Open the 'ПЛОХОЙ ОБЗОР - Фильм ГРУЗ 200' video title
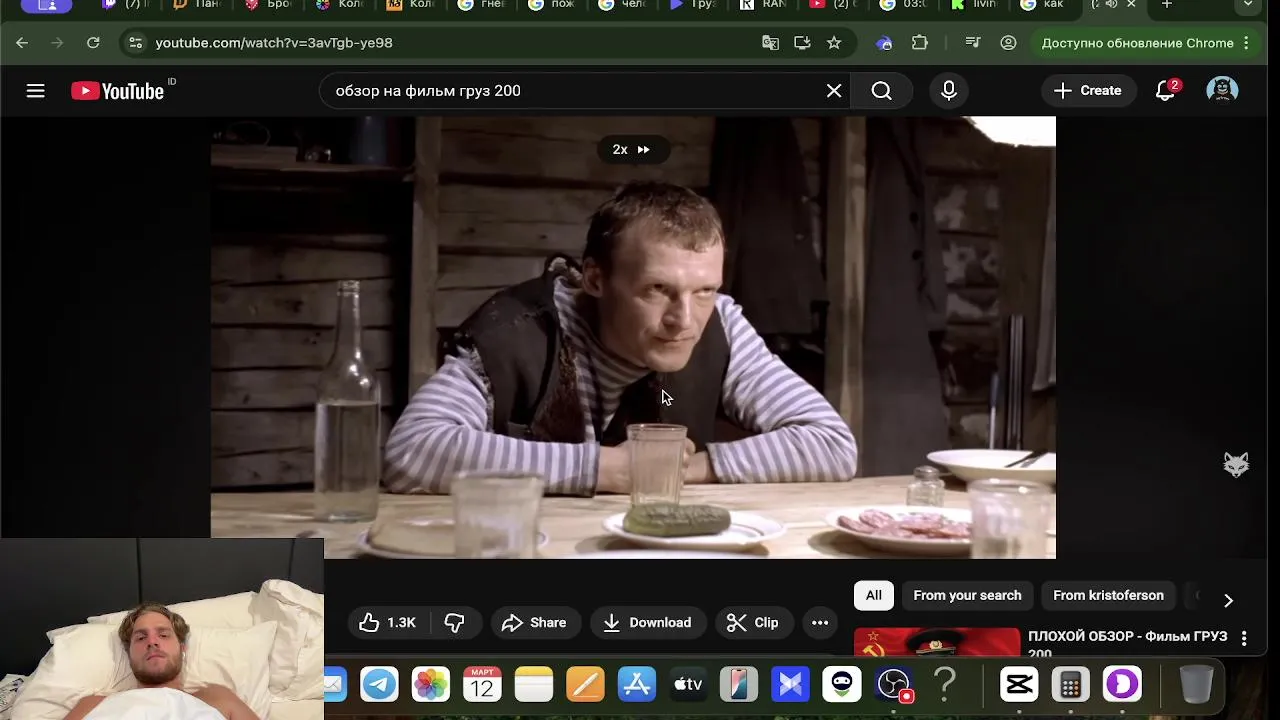The image size is (1280, 720). coord(1127,644)
